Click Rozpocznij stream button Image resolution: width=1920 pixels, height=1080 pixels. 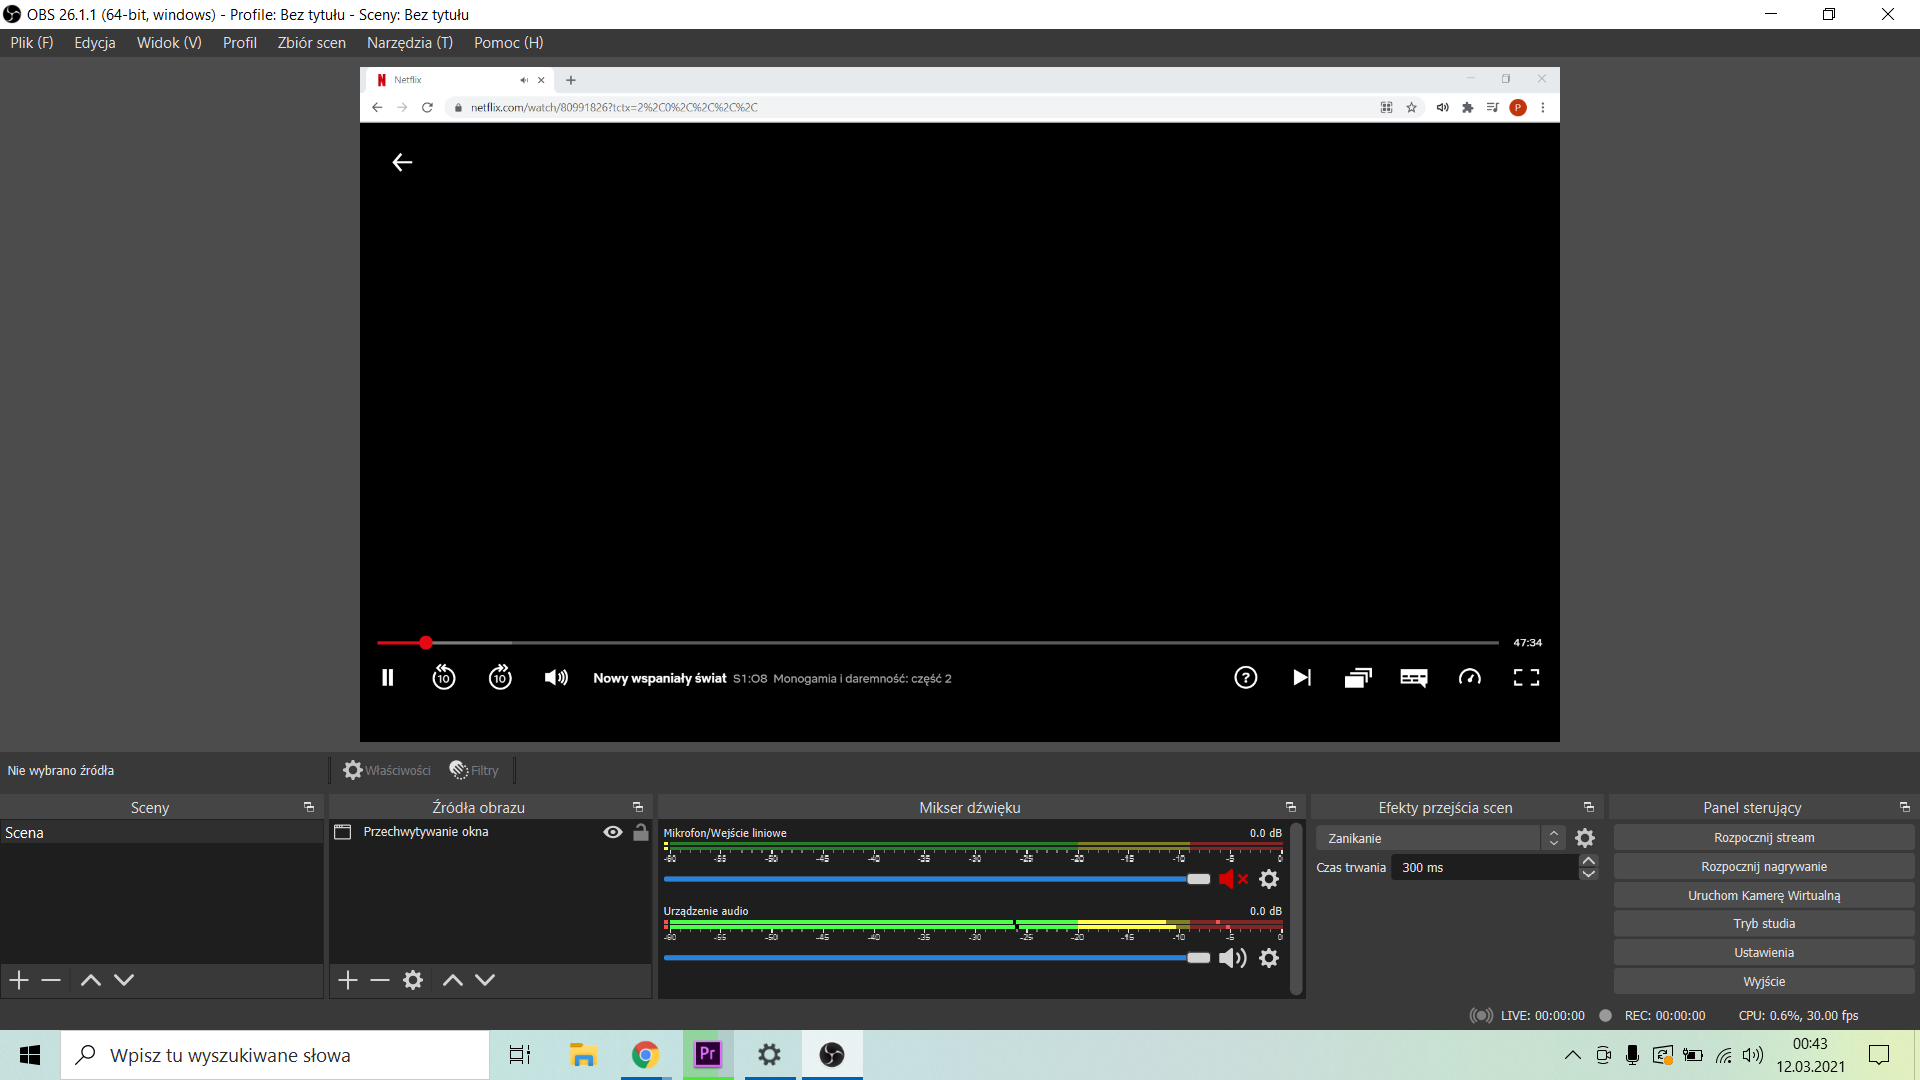1764,838
